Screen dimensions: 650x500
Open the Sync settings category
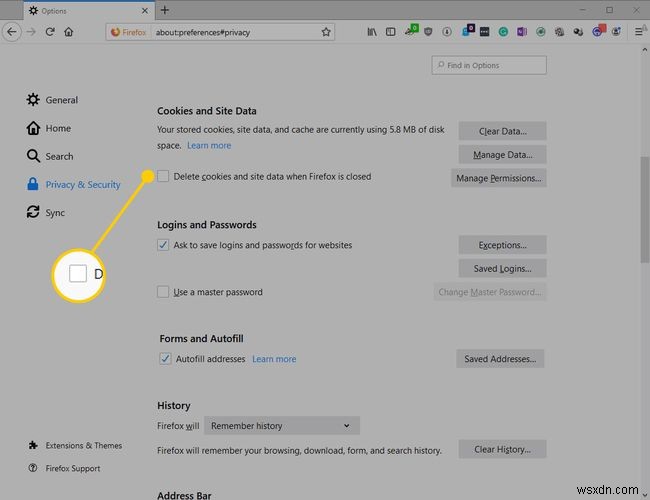click(46, 213)
